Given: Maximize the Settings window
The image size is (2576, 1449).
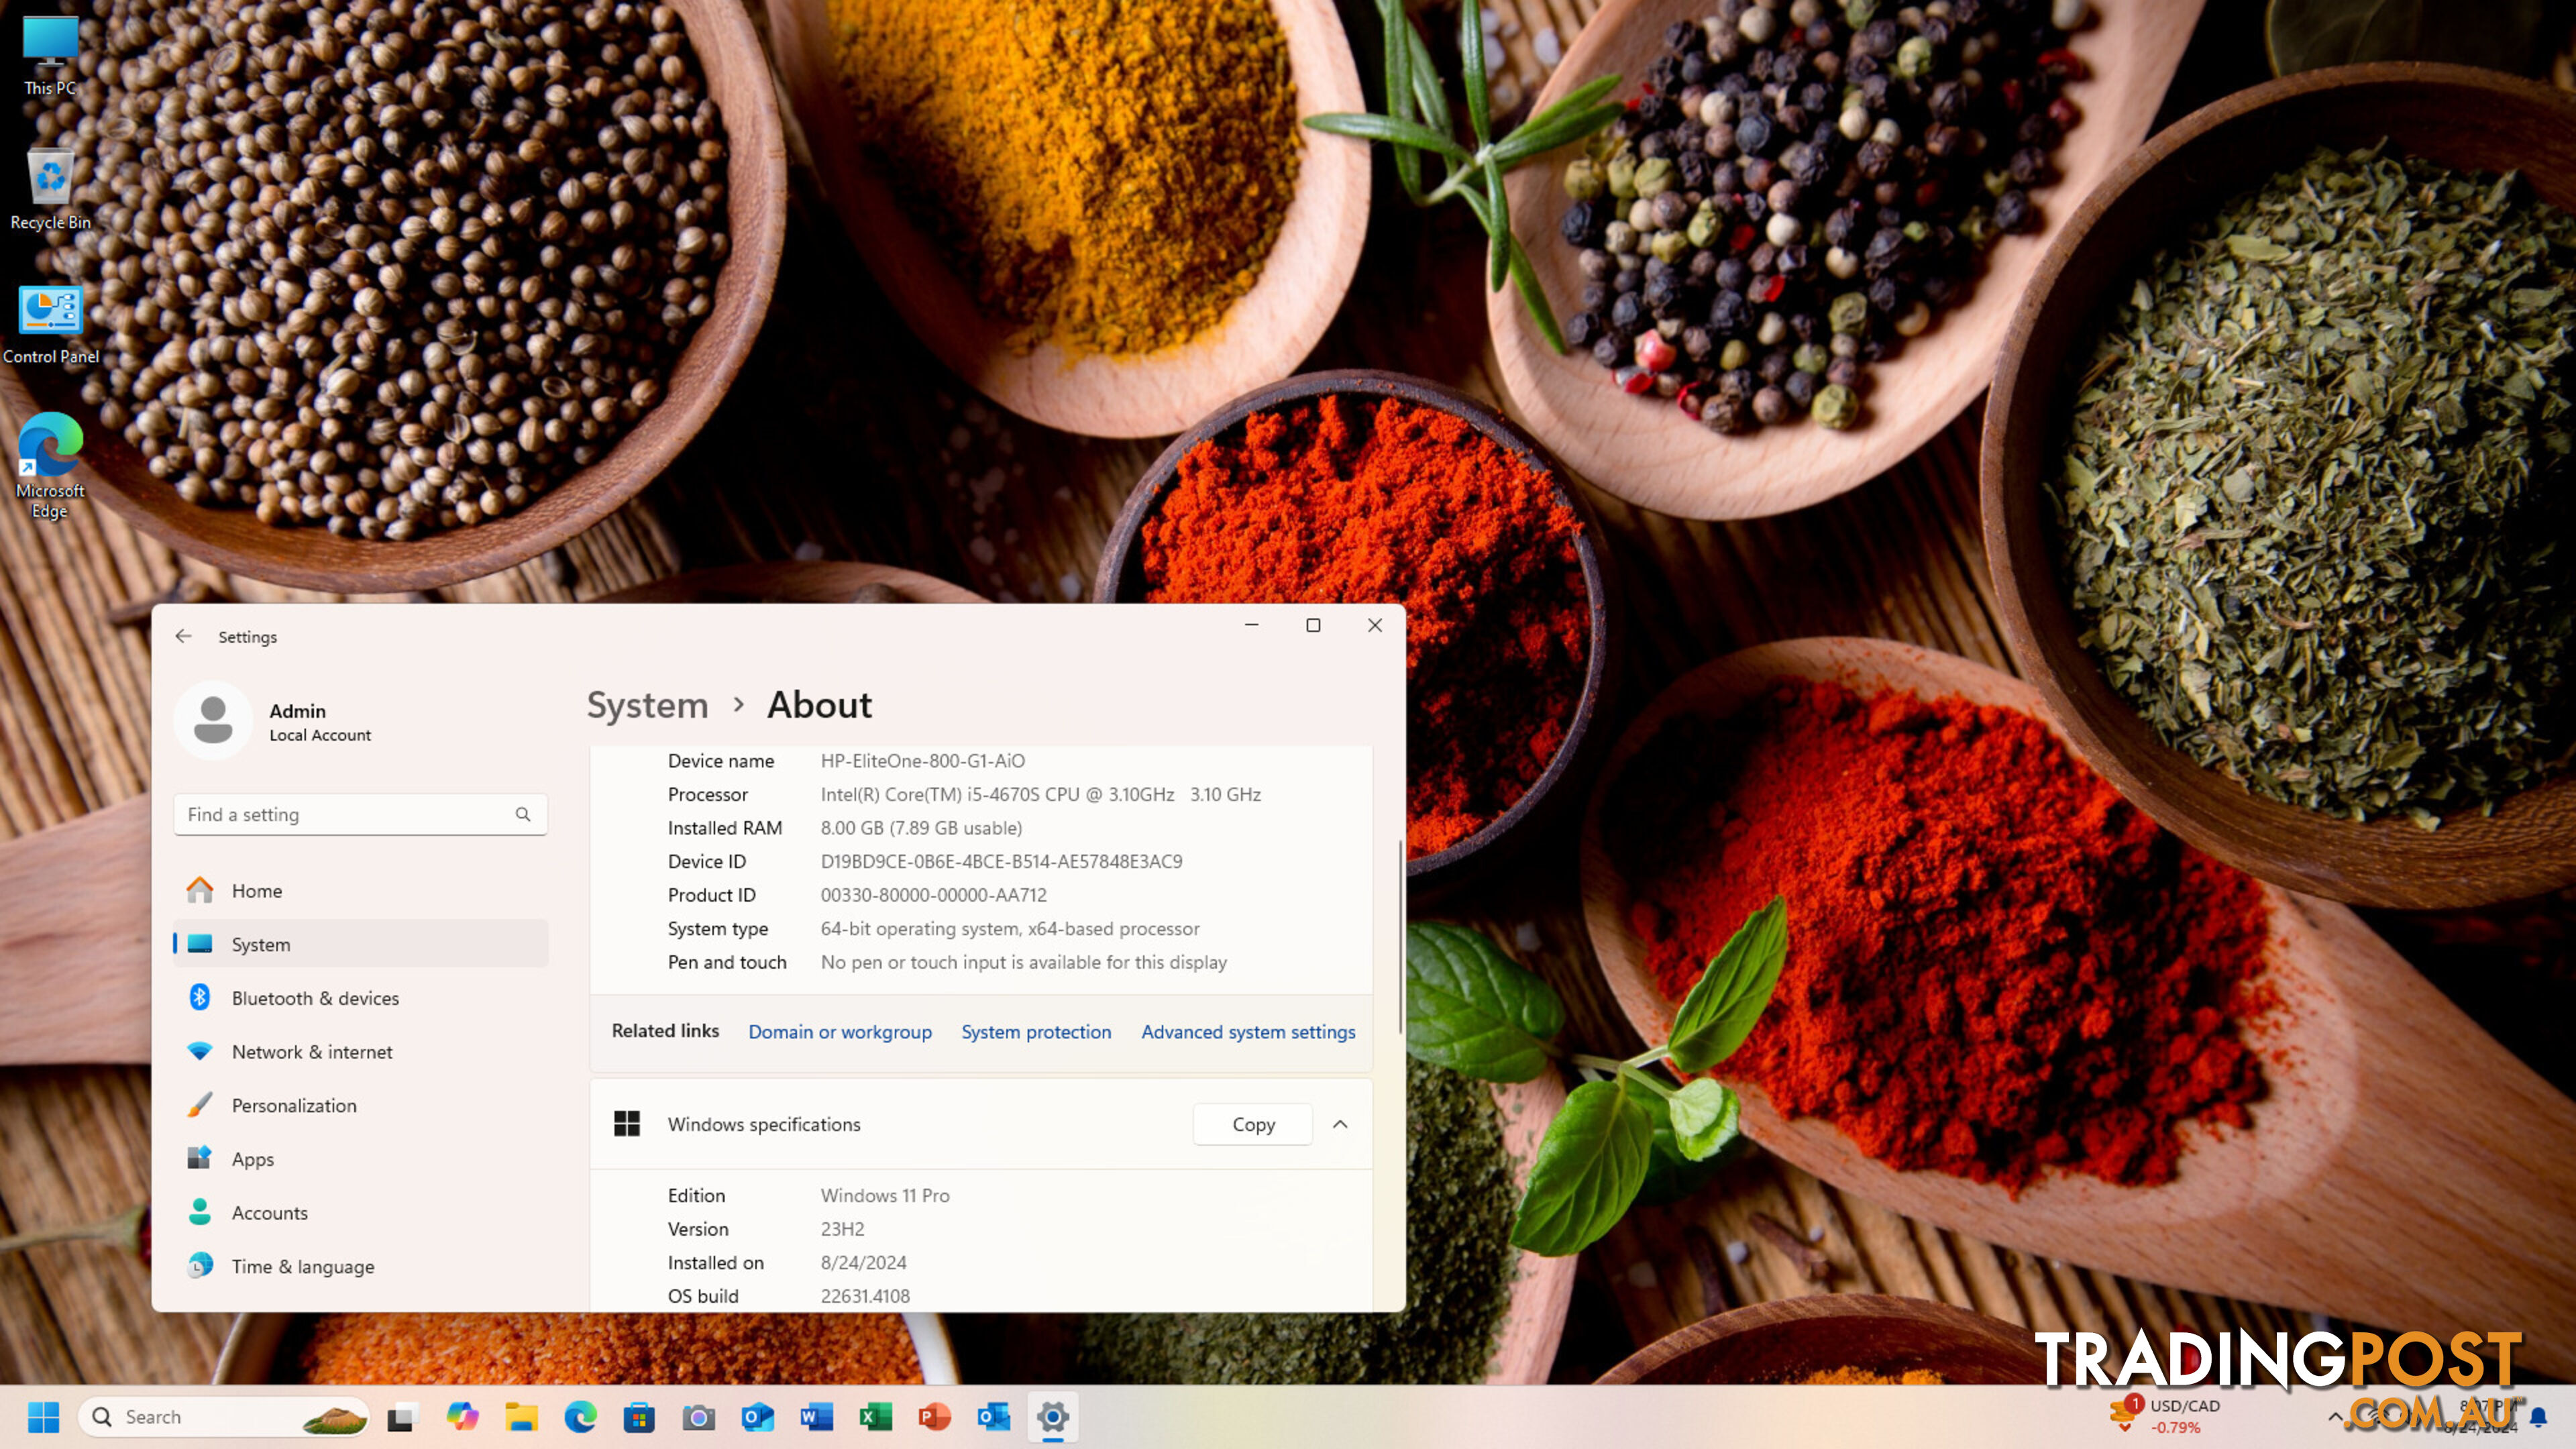Looking at the screenshot, I should pos(1313,625).
